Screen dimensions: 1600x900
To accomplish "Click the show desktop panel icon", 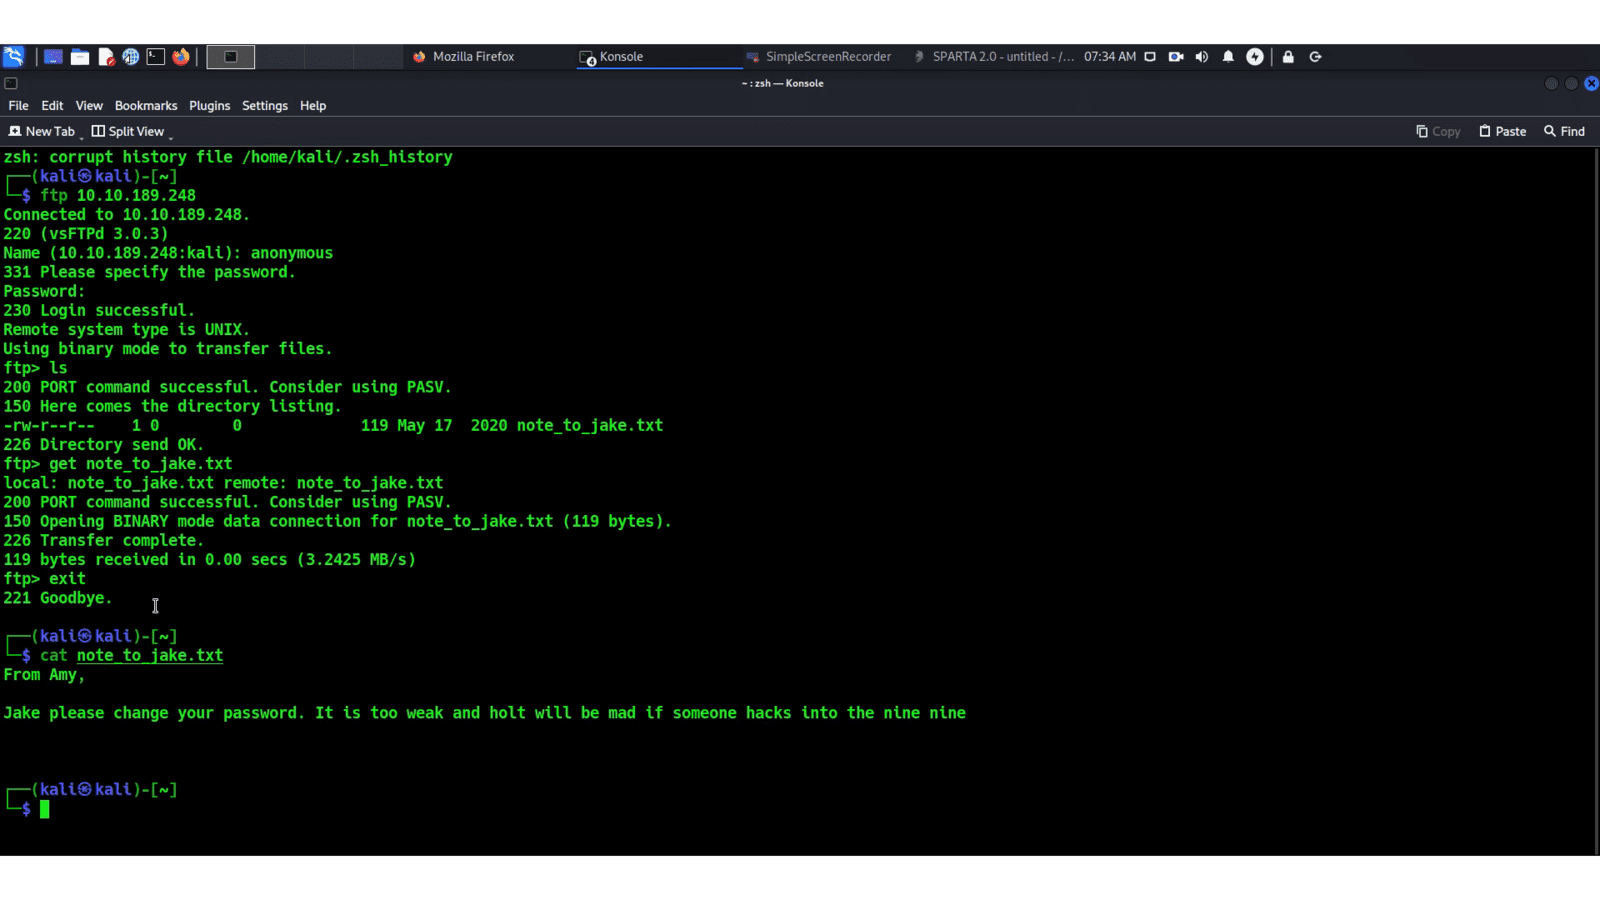I will point(53,57).
